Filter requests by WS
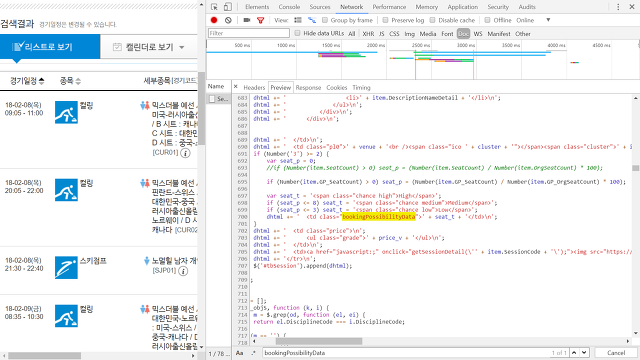 click(x=478, y=34)
